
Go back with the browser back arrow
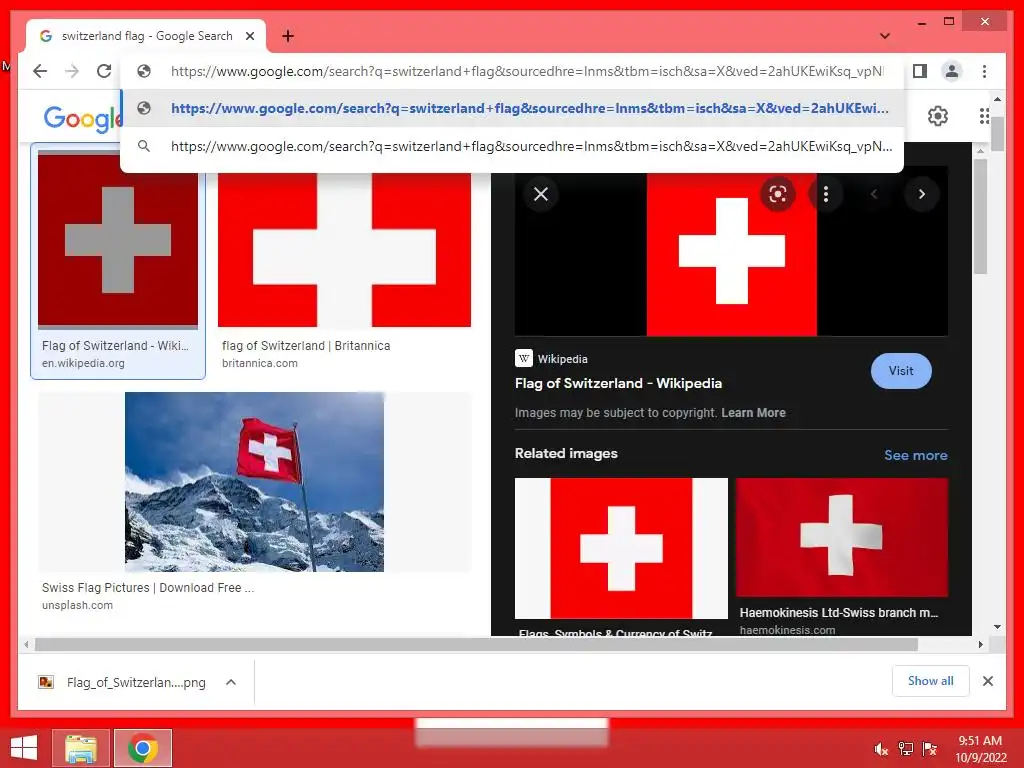pos(40,71)
